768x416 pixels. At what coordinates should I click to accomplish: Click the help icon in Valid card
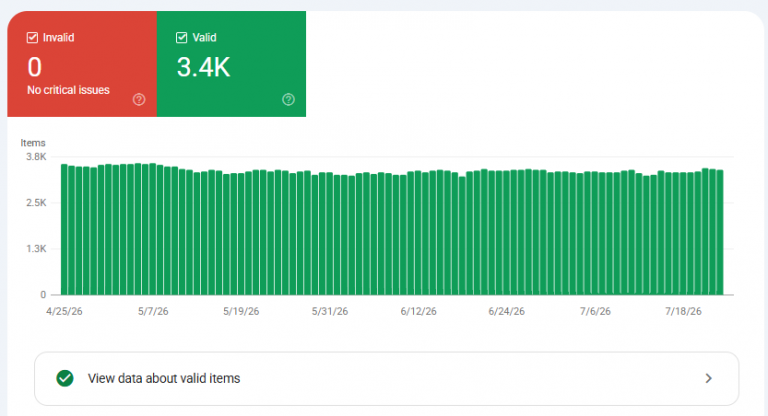pyautogui.click(x=288, y=99)
